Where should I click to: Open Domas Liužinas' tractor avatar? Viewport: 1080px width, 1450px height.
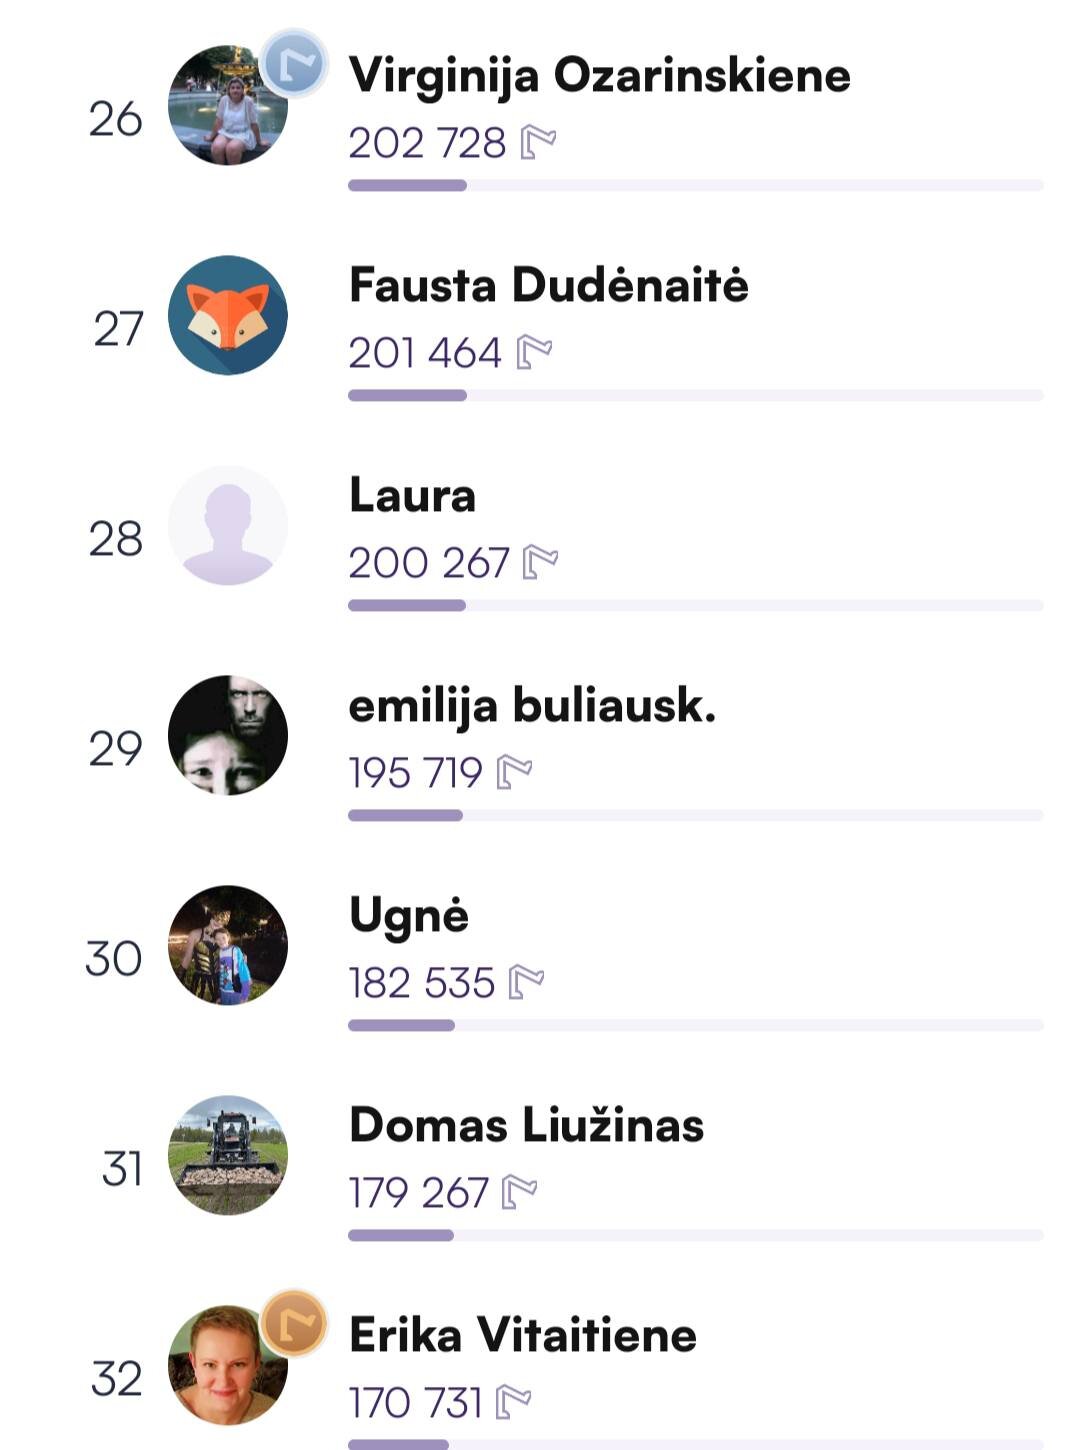click(x=228, y=1155)
